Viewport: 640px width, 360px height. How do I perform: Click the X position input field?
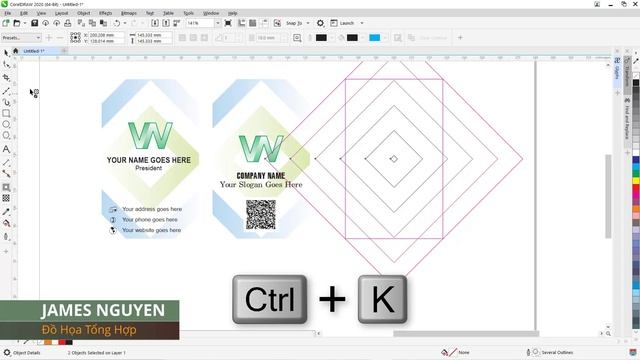click(106, 35)
